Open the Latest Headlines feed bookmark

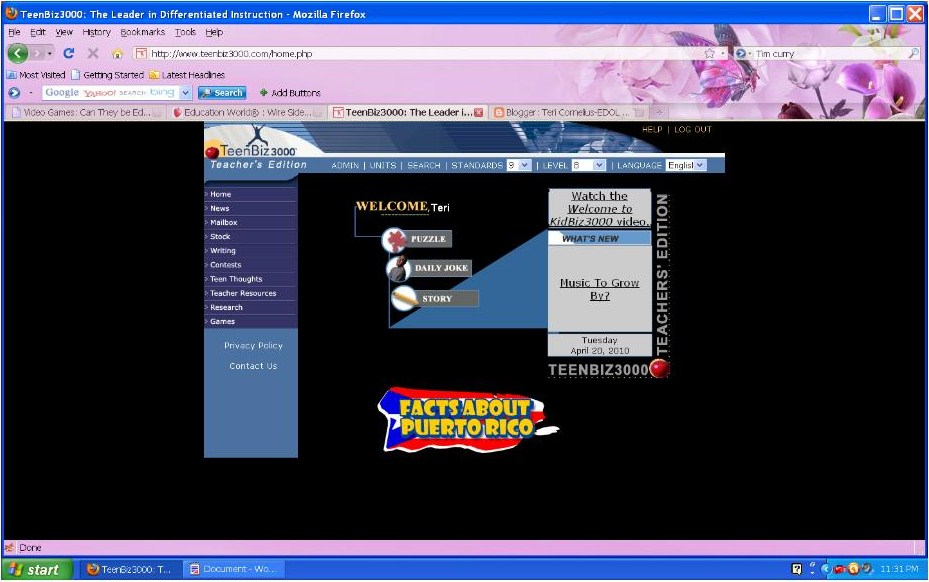coord(187,75)
